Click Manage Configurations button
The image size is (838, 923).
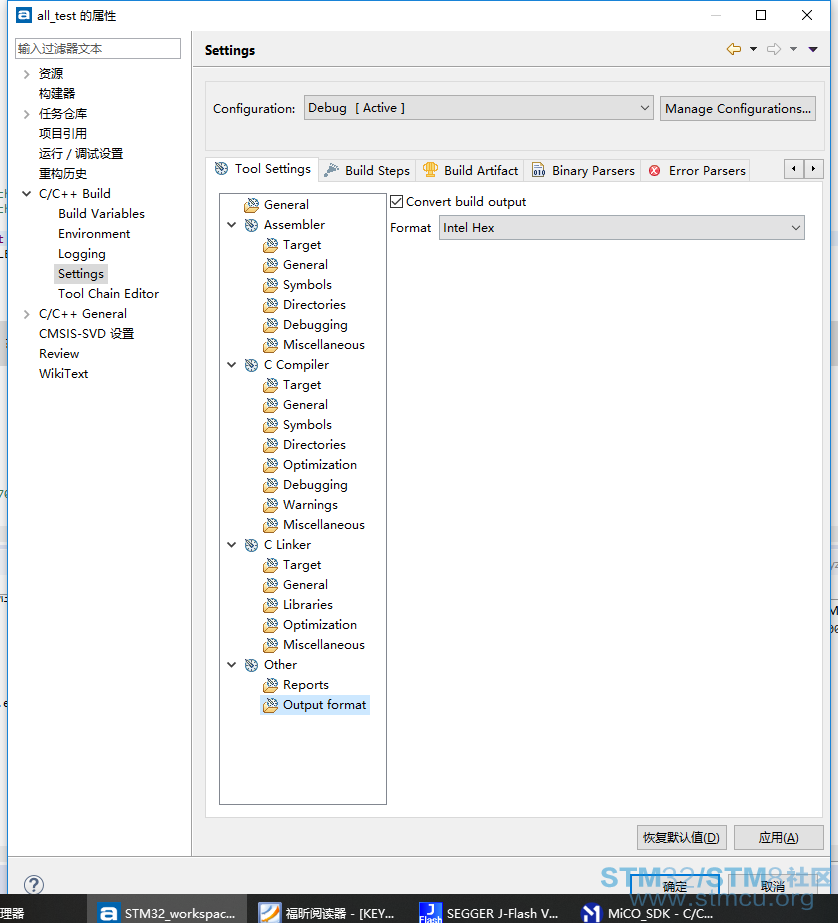pyautogui.click(x=738, y=108)
